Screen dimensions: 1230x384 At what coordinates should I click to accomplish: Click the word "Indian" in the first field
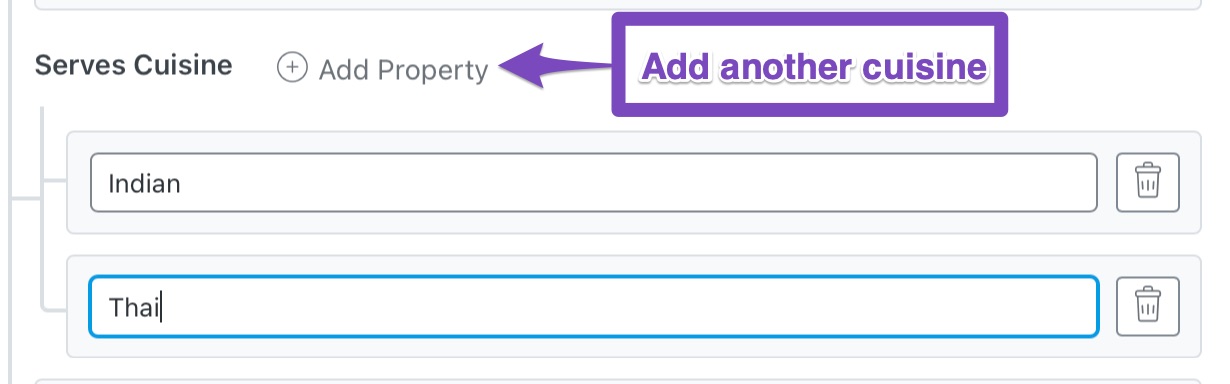tap(144, 184)
